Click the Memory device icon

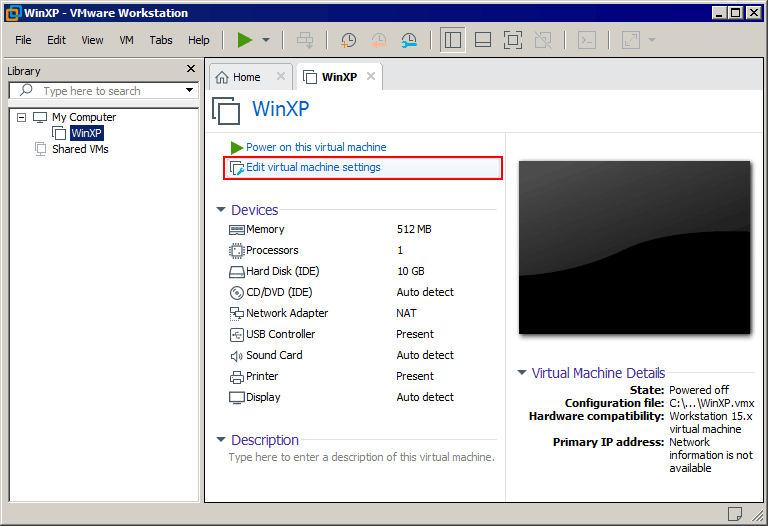point(237,230)
